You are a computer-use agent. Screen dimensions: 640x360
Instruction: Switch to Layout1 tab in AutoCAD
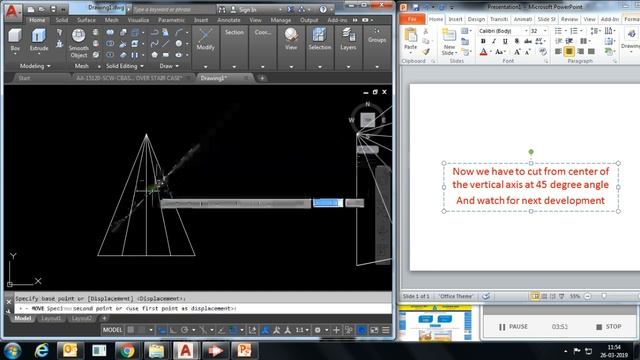(x=51, y=318)
